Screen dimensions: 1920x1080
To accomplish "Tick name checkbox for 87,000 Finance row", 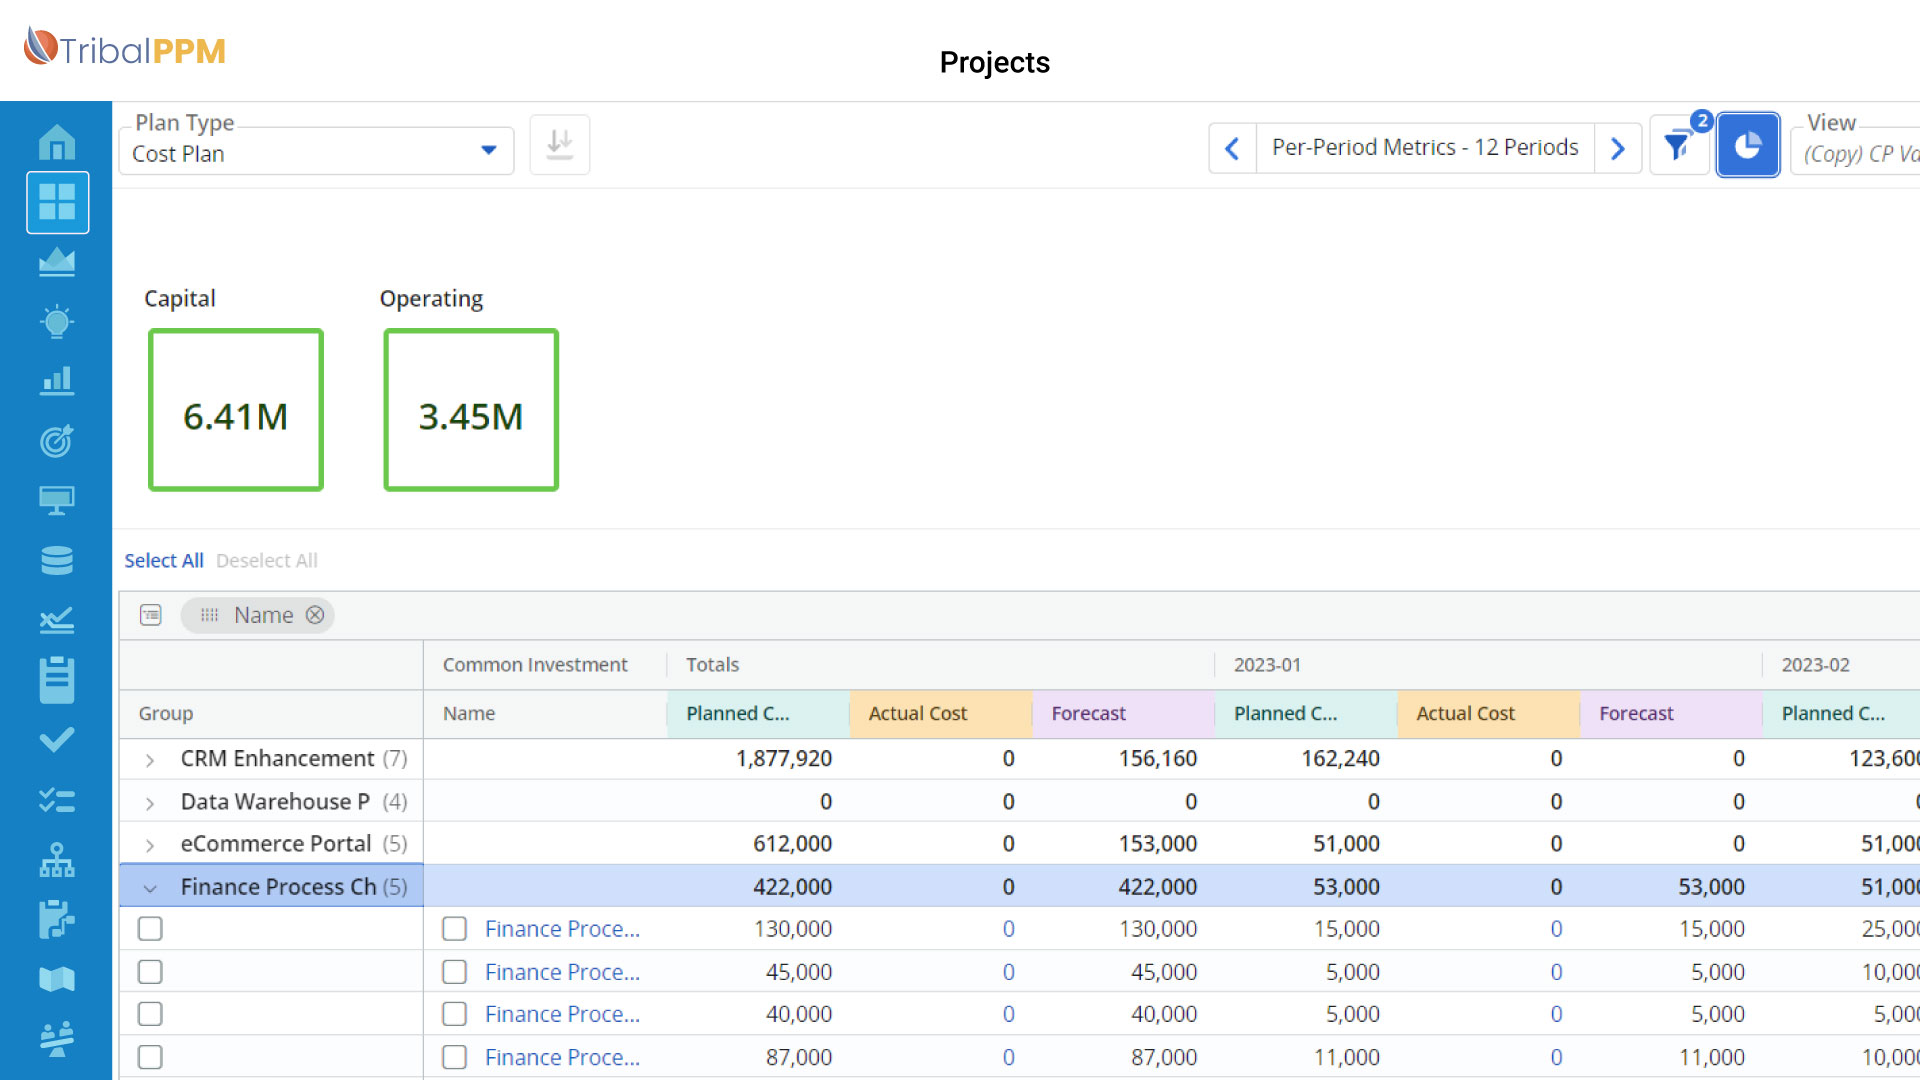I will (x=455, y=1057).
